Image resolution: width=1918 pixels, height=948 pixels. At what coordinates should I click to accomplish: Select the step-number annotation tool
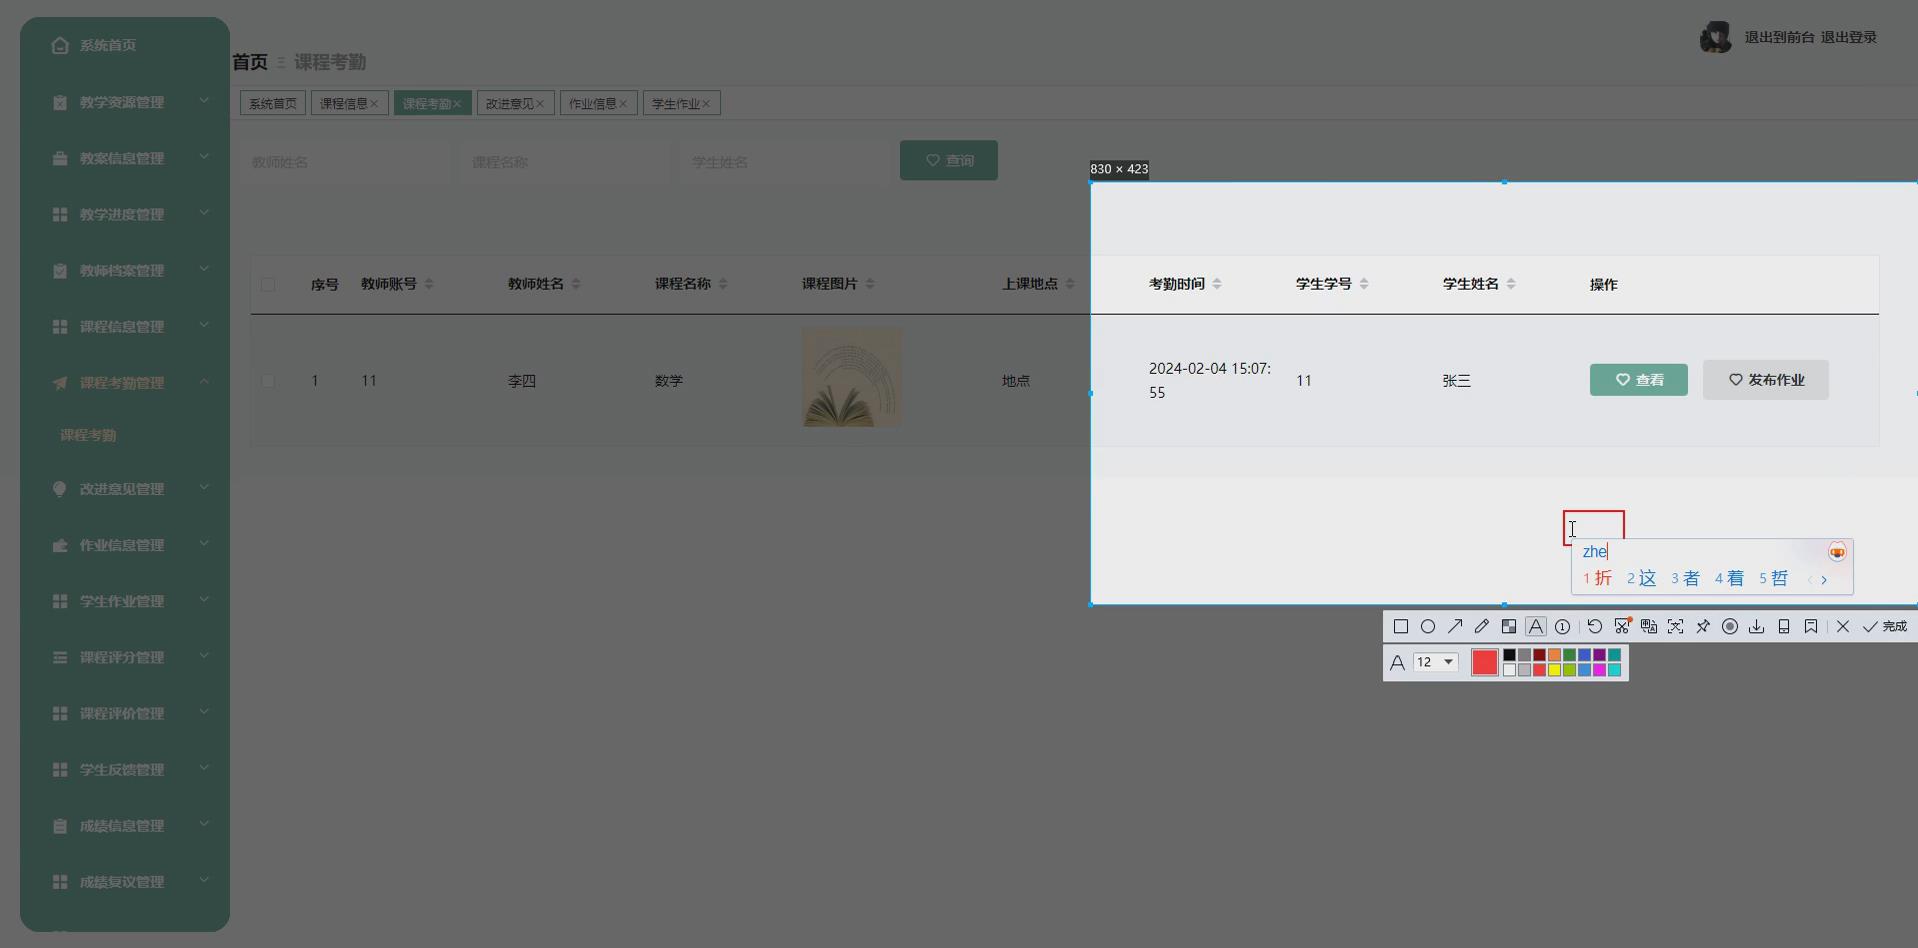1563,626
